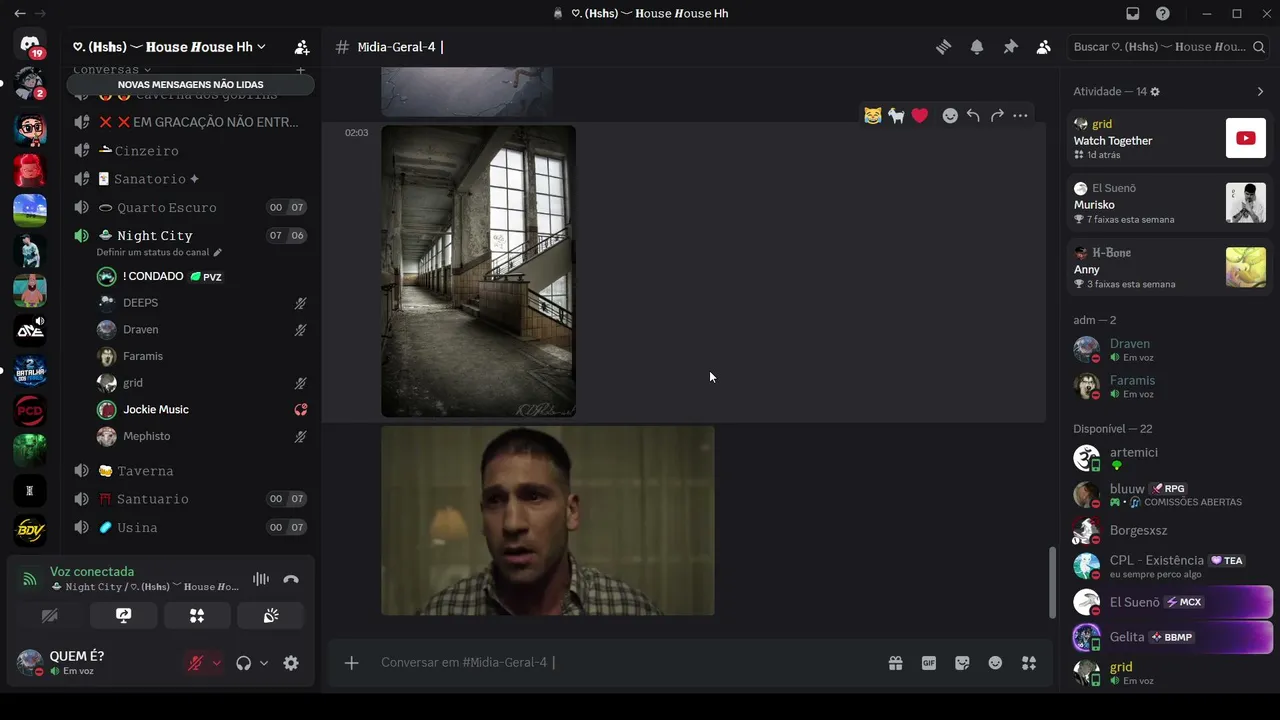Screen dimensions: 1280x720
Task: Open the gift icon in message bar
Action: coord(896,663)
